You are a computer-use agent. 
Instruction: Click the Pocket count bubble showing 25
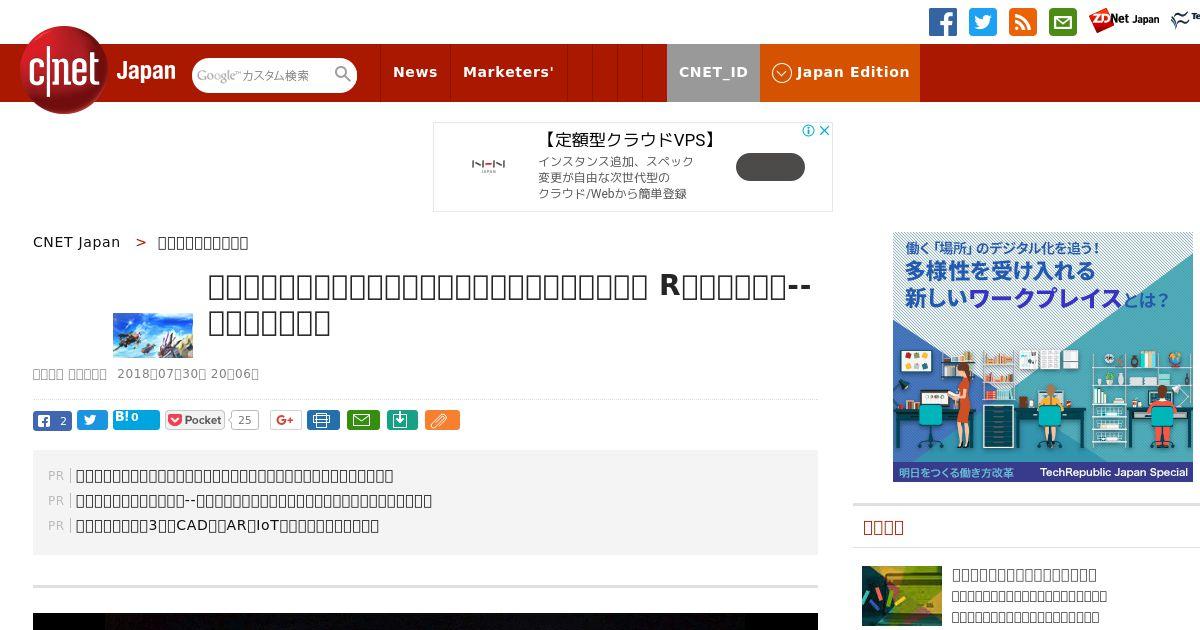tap(245, 420)
